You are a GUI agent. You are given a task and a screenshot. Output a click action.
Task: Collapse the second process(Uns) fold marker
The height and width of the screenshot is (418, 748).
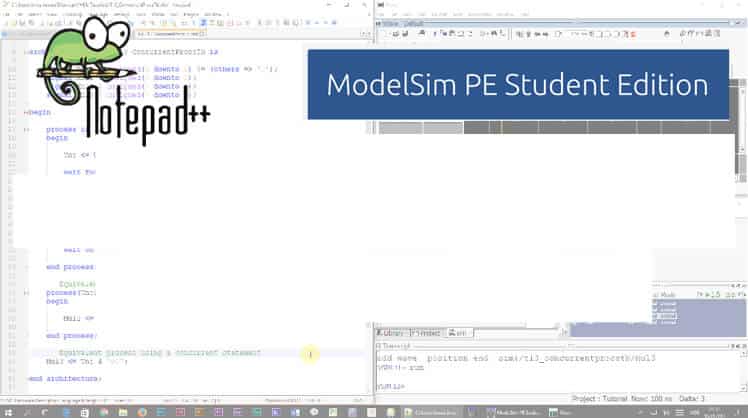pyautogui.click(x=26, y=293)
